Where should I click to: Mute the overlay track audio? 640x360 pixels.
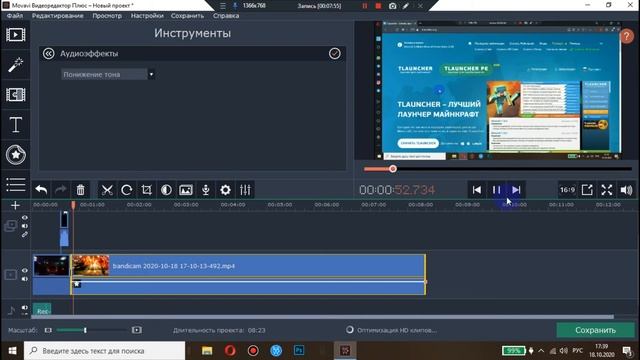click(x=25, y=226)
